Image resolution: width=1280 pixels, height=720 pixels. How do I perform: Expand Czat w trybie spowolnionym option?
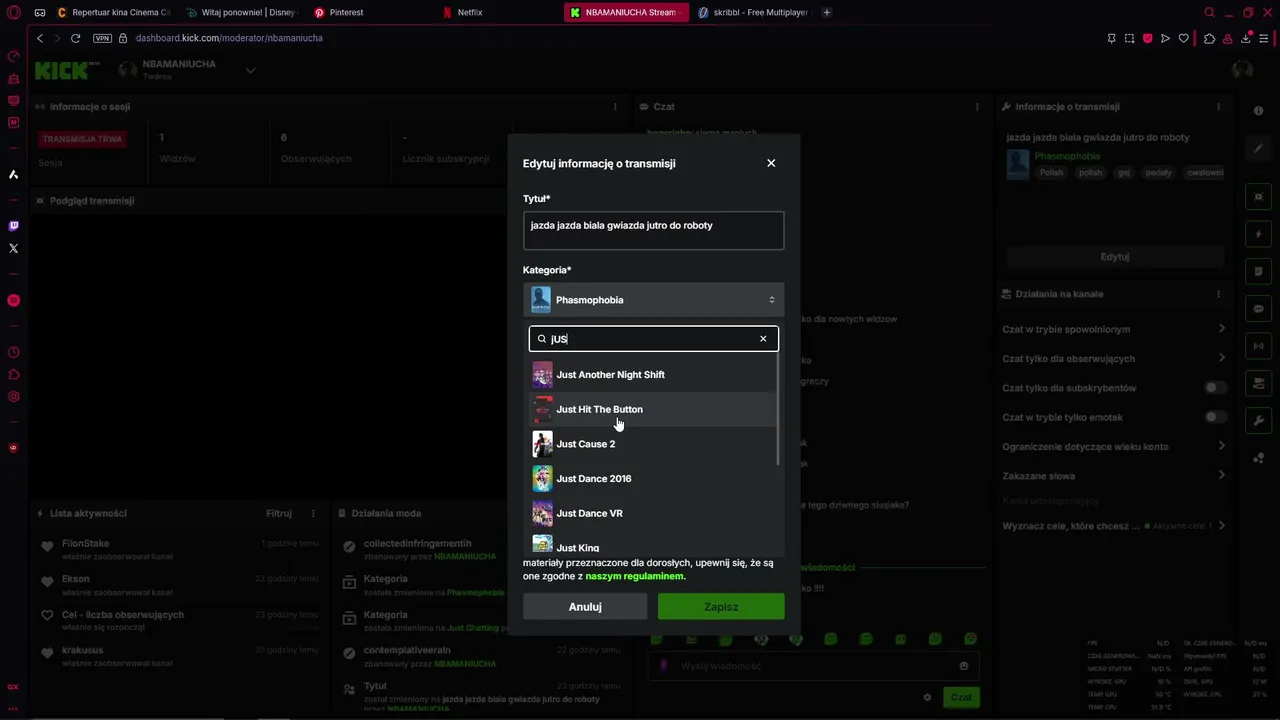click(x=1221, y=329)
